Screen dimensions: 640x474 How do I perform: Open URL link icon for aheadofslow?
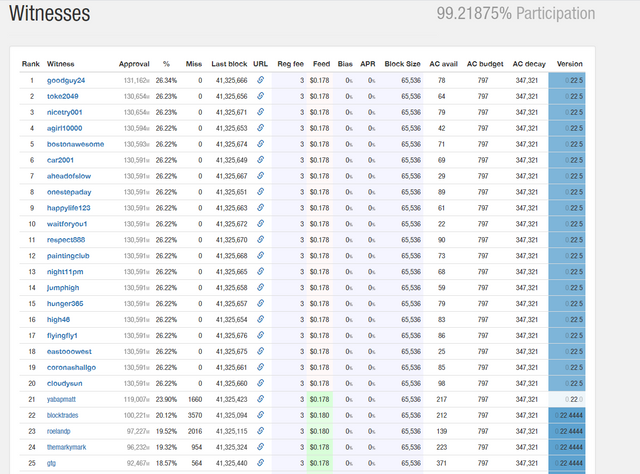point(260,176)
